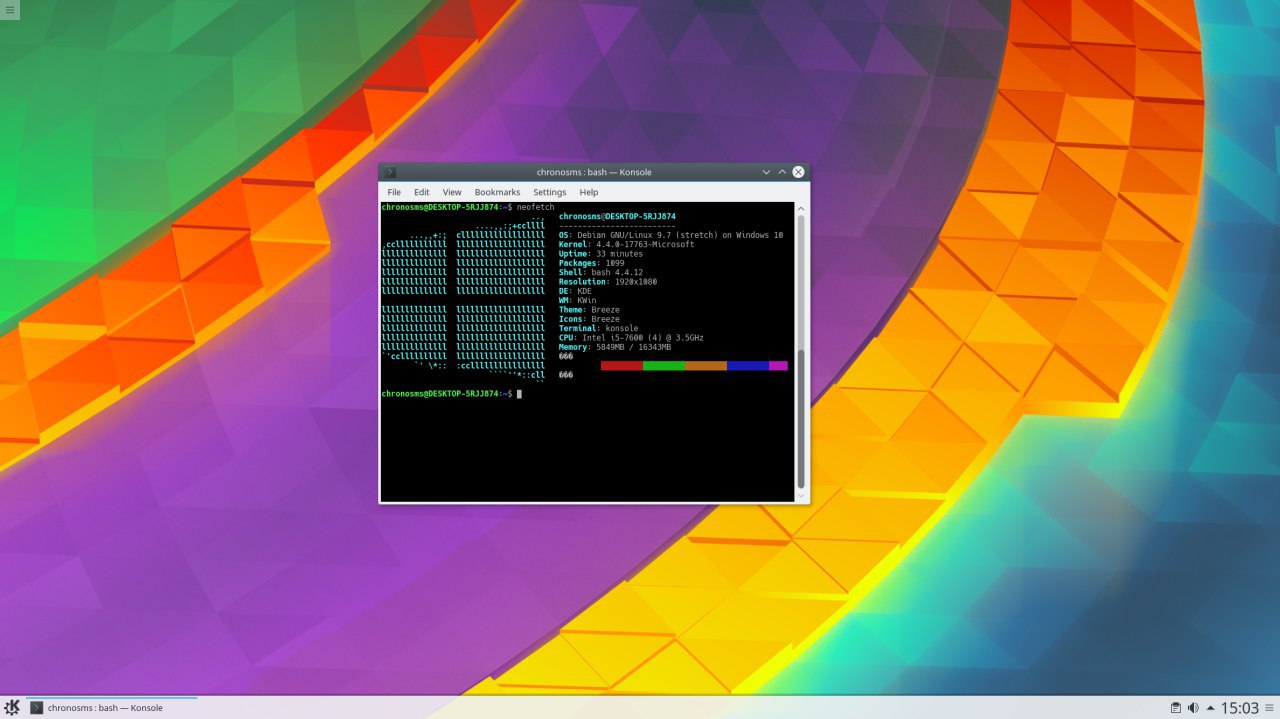Click the 'WM: KWin' line
Image resolution: width=1280 pixels, height=719 pixels.
(x=578, y=300)
